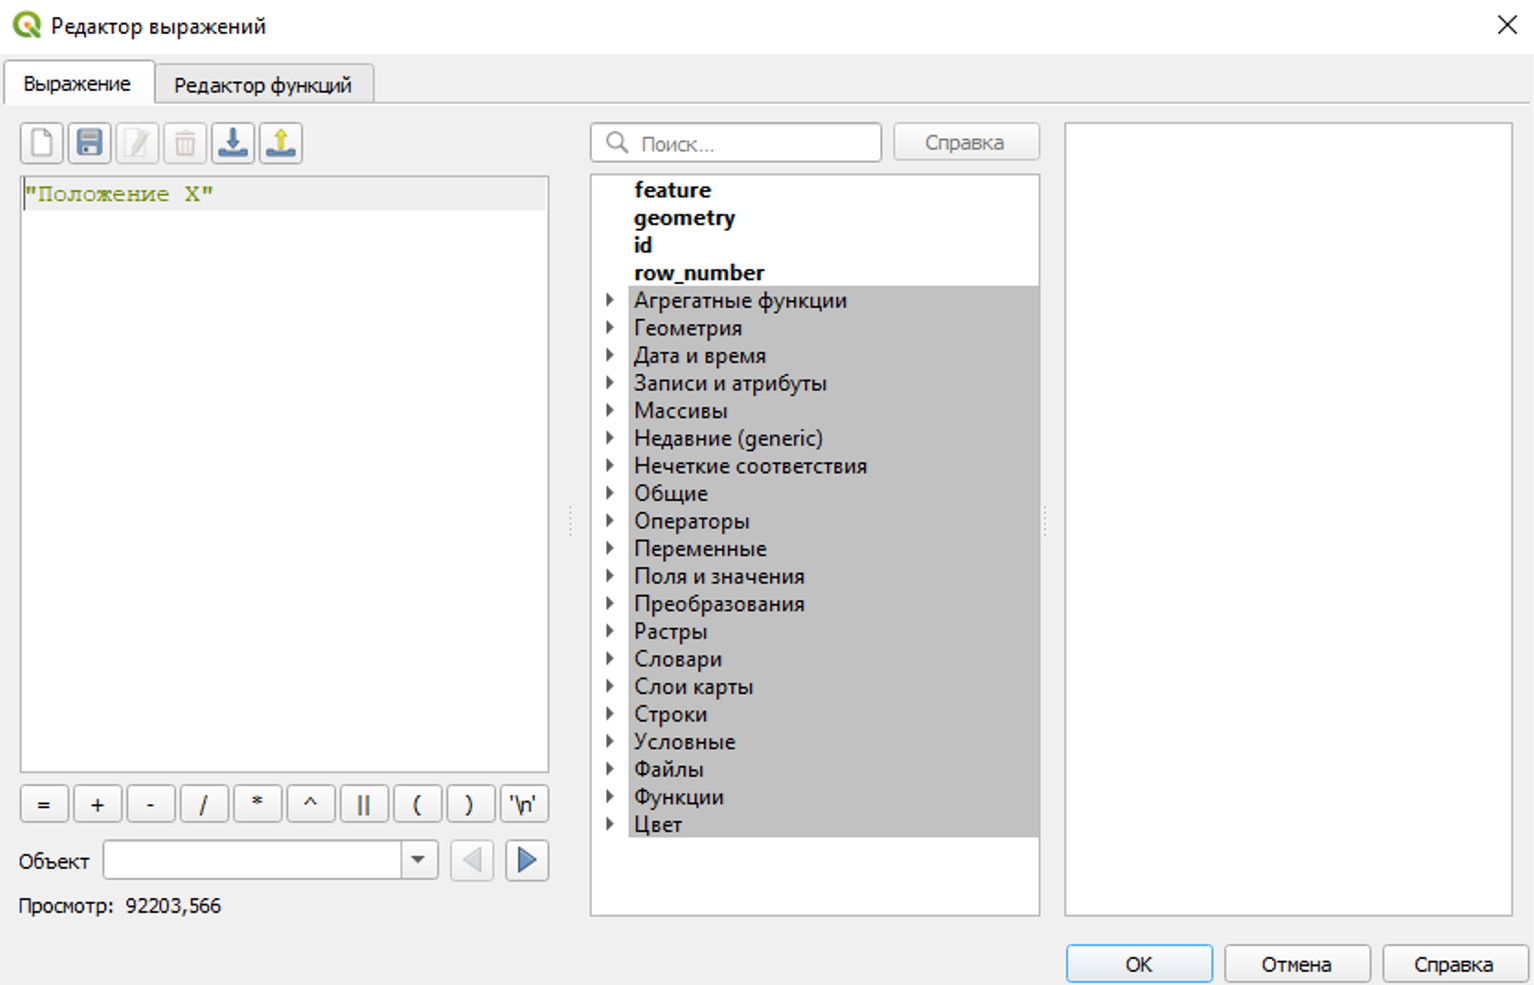The height and width of the screenshot is (985, 1534).
Task: Expand the Агрегатные функции group
Action: (x=610, y=300)
